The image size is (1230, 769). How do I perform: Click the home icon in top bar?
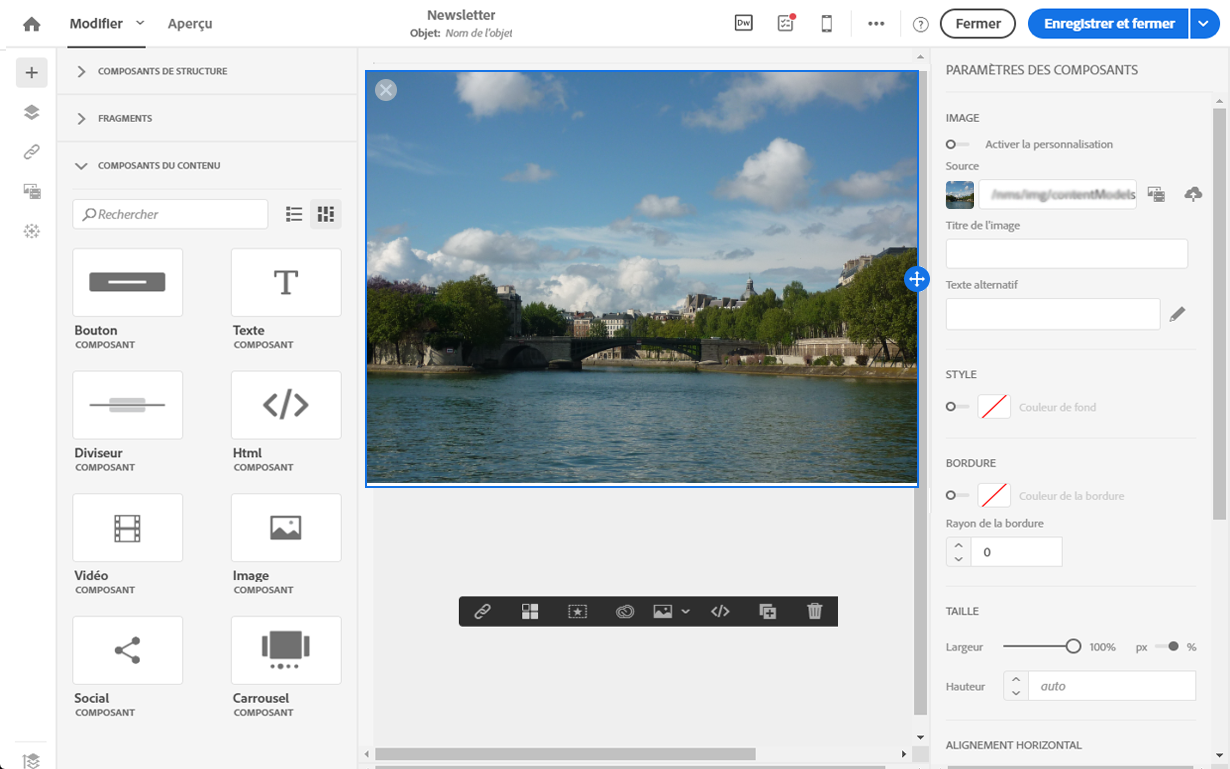(x=32, y=24)
